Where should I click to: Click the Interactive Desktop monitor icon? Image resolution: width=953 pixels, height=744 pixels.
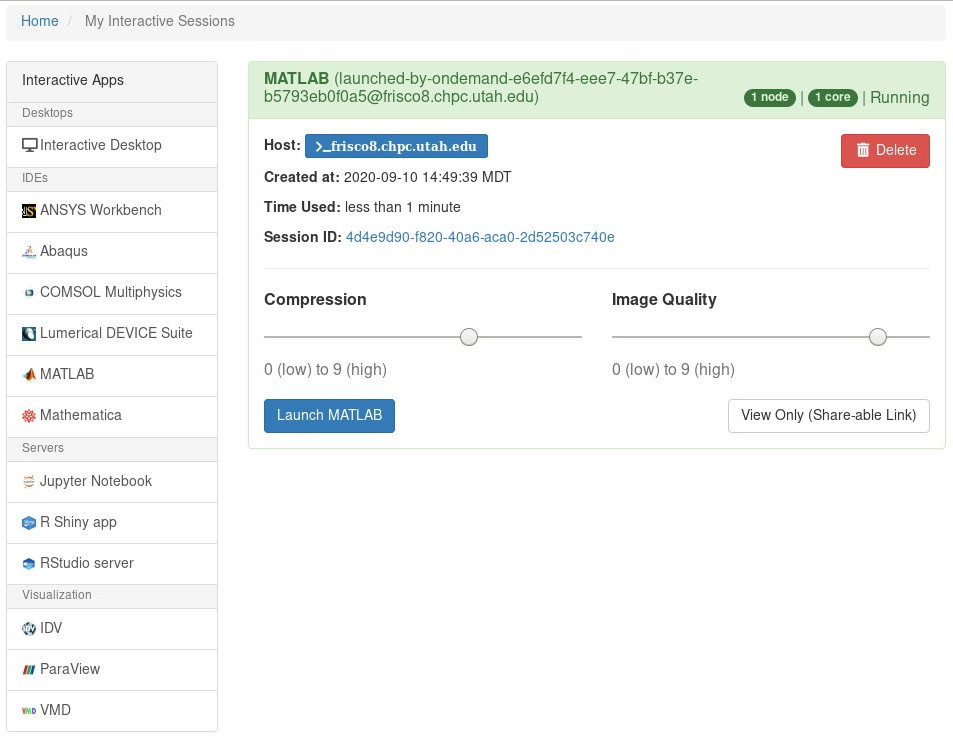tap(29, 145)
